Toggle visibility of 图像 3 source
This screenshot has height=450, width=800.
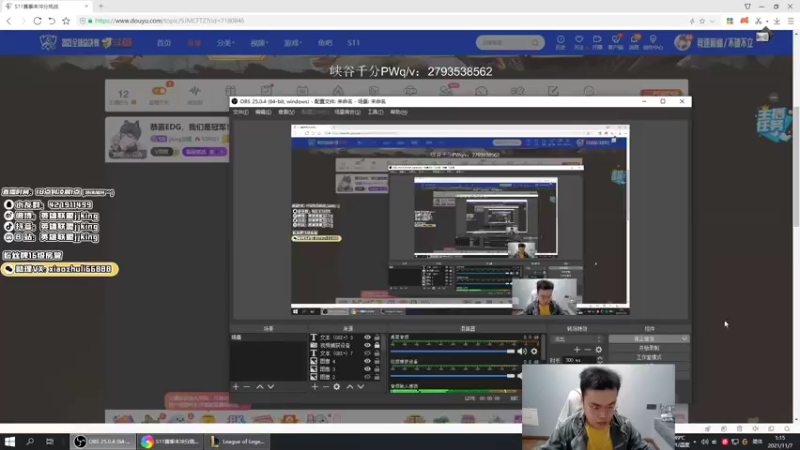pos(367,369)
